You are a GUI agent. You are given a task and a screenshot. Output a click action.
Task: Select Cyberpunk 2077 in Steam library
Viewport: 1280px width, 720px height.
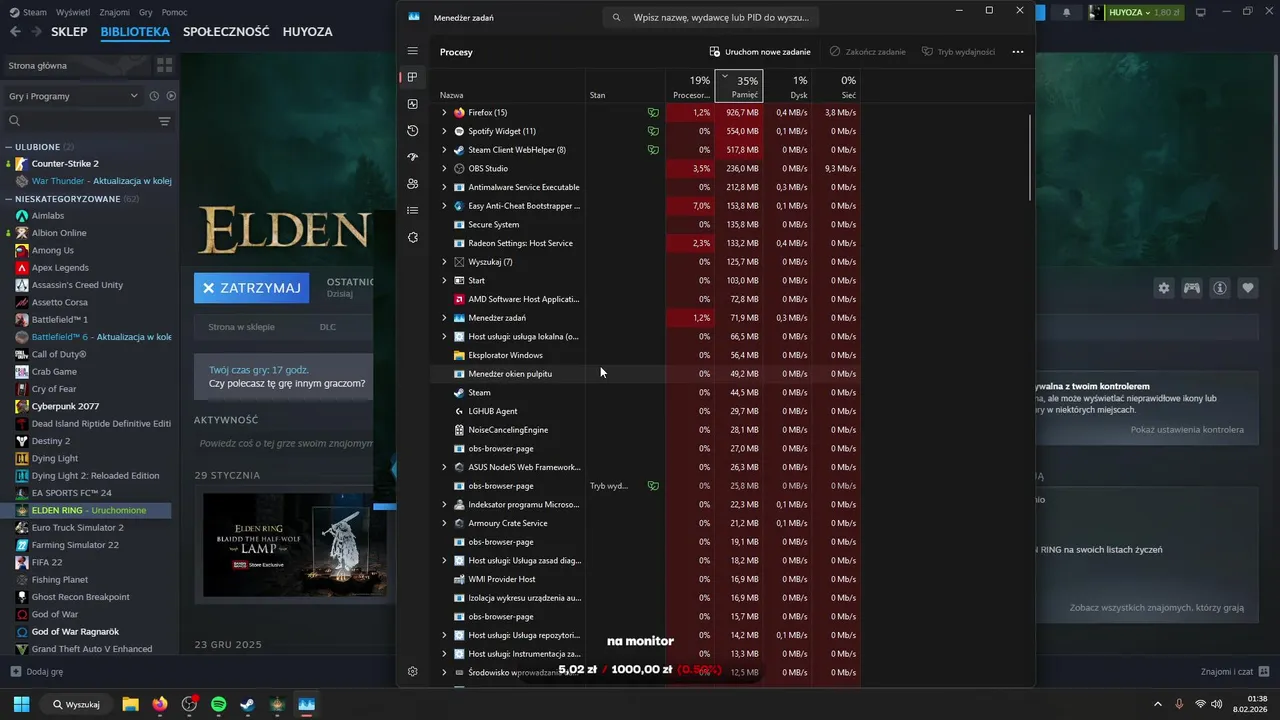pos(65,406)
